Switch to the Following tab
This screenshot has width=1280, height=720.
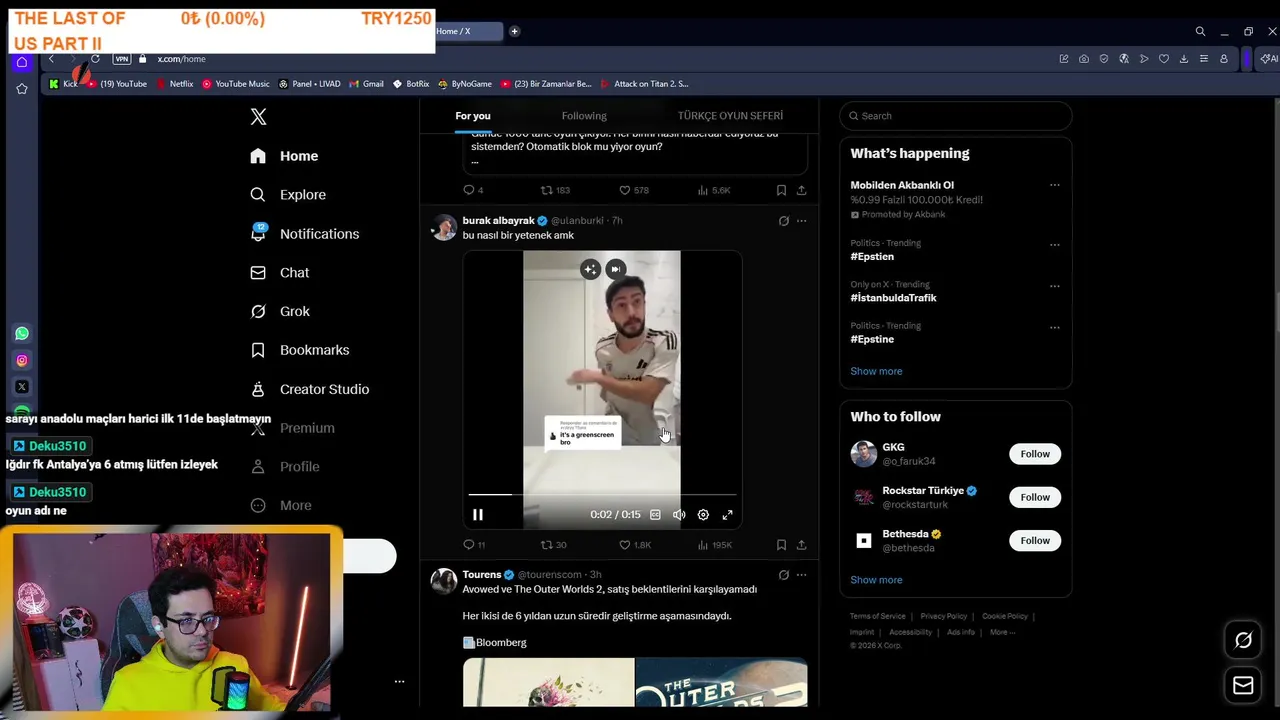[584, 116]
